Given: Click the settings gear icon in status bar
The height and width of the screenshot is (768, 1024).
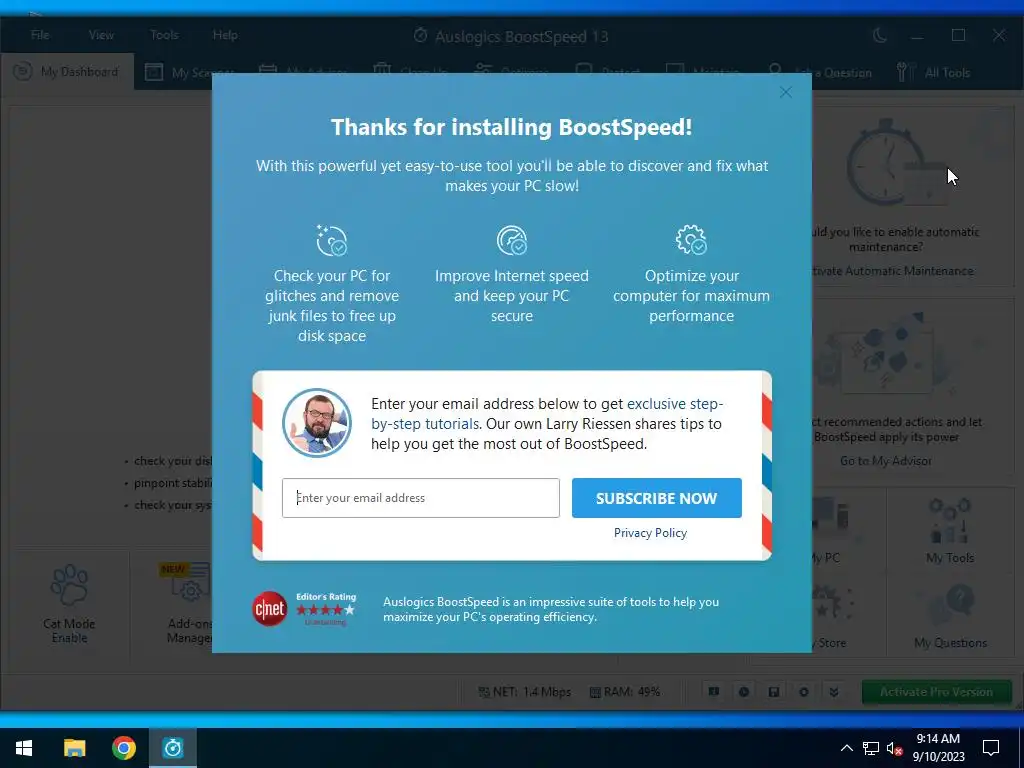Looking at the screenshot, I should 804,692.
